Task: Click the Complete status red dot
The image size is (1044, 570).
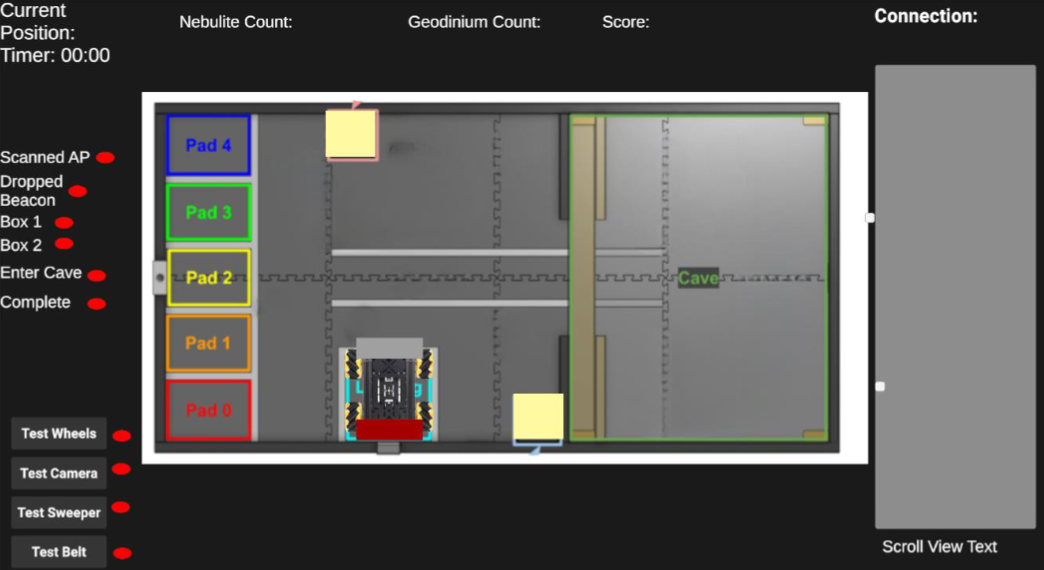Action: [x=97, y=304]
